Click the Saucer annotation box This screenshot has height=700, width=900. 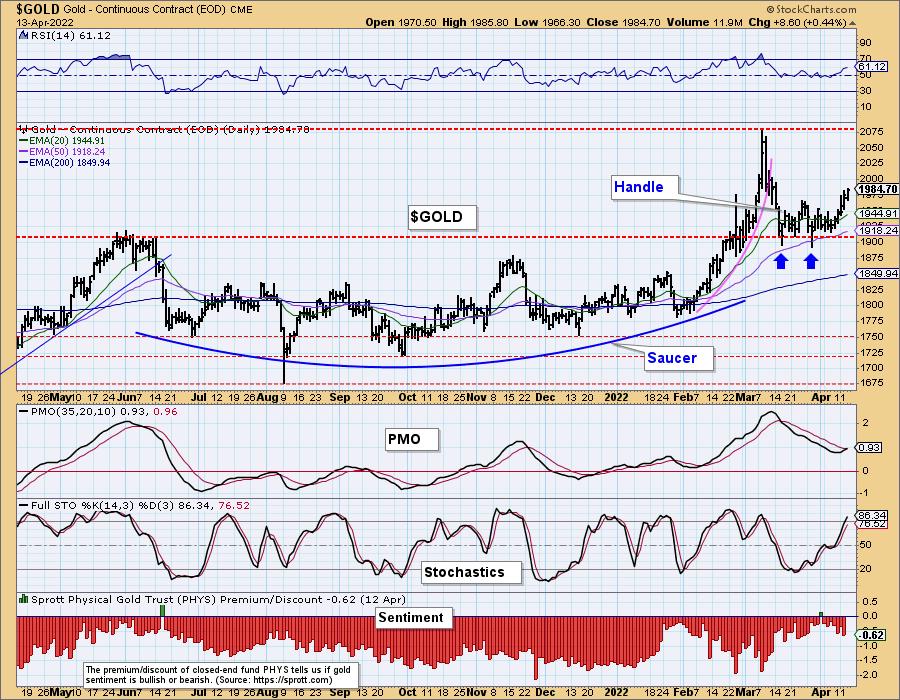[x=678, y=358]
